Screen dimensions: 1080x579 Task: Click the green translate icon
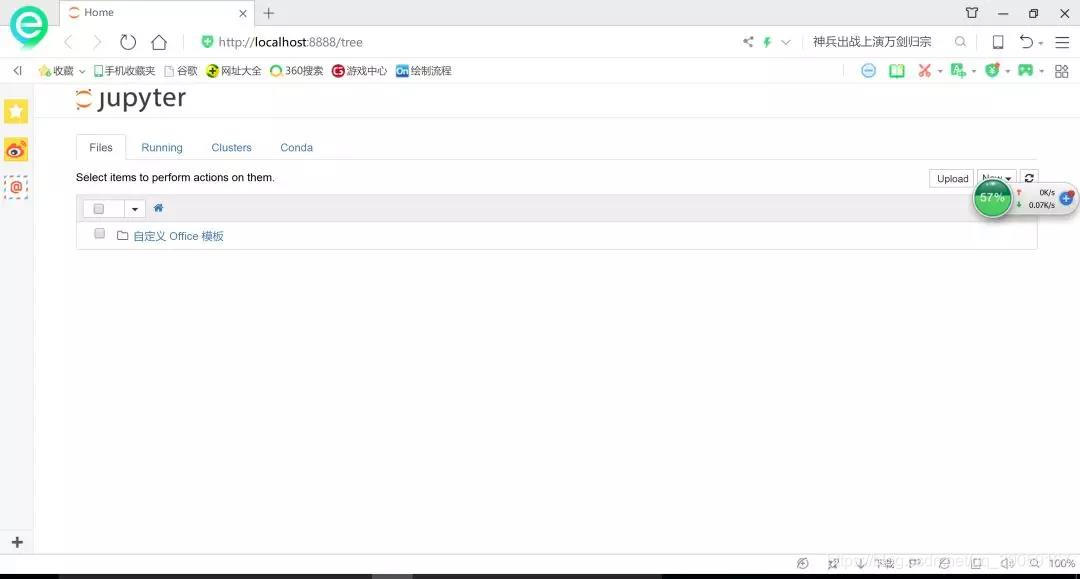tap(958, 70)
